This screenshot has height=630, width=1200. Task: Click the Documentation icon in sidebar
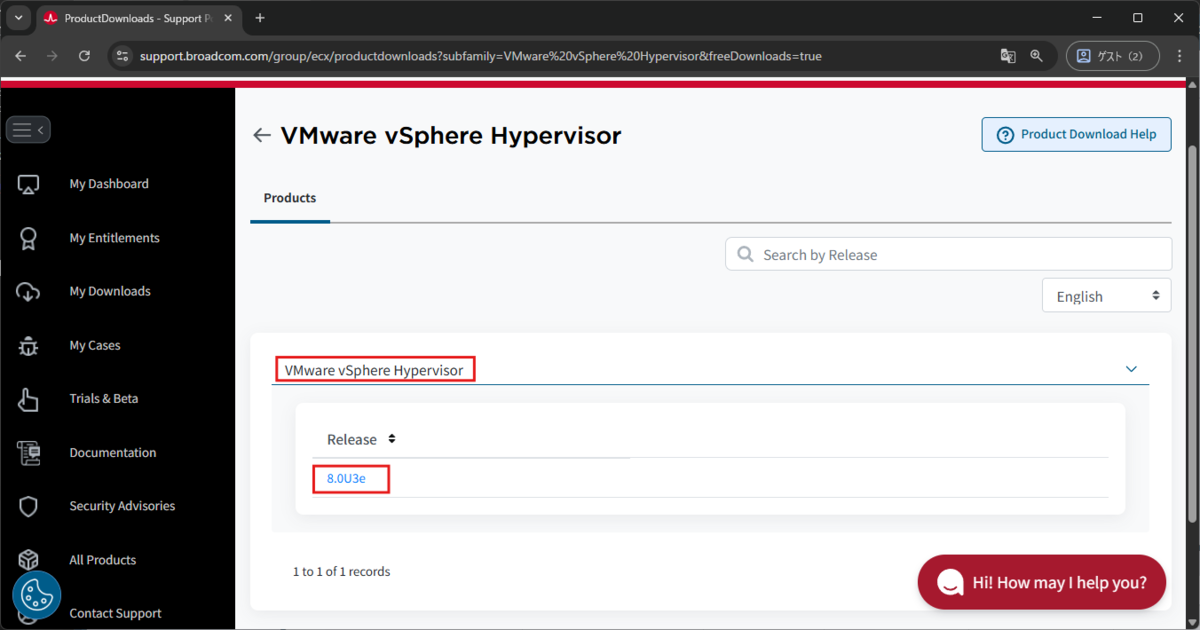(28, 453)
